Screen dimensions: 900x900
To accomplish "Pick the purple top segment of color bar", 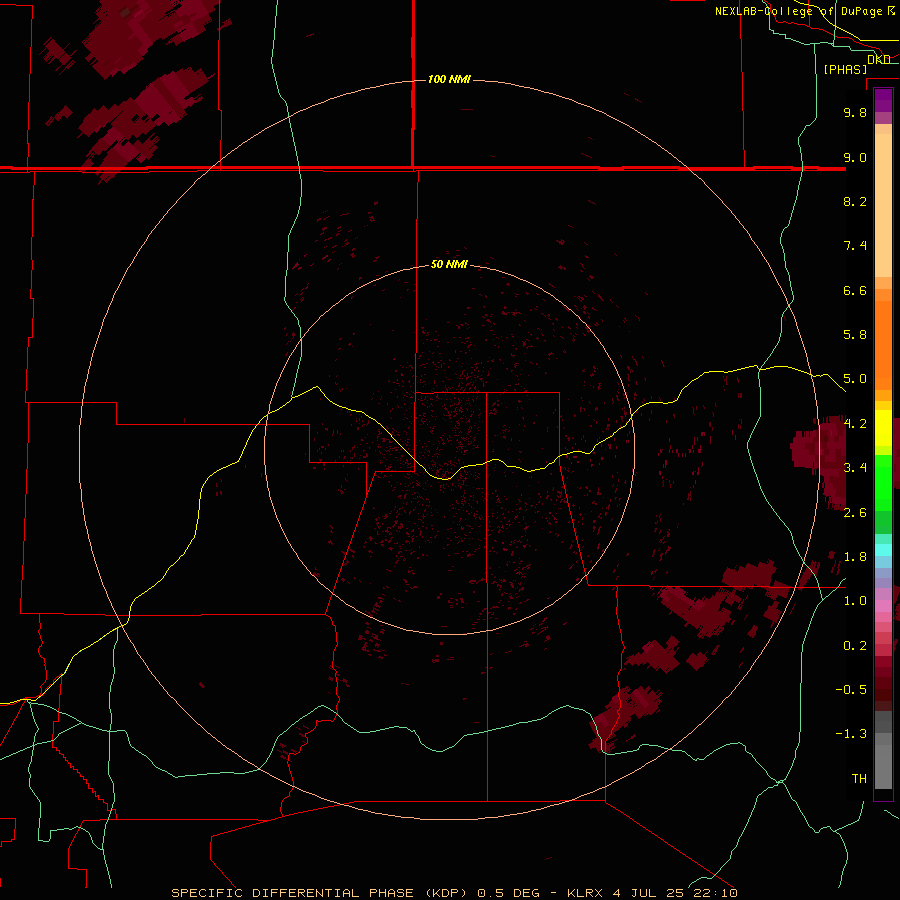I will pyautogui.click(x=883, y=100).
